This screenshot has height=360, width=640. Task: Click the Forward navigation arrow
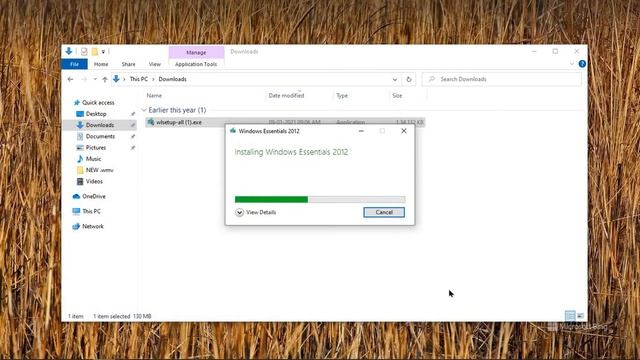click(84, 79)
